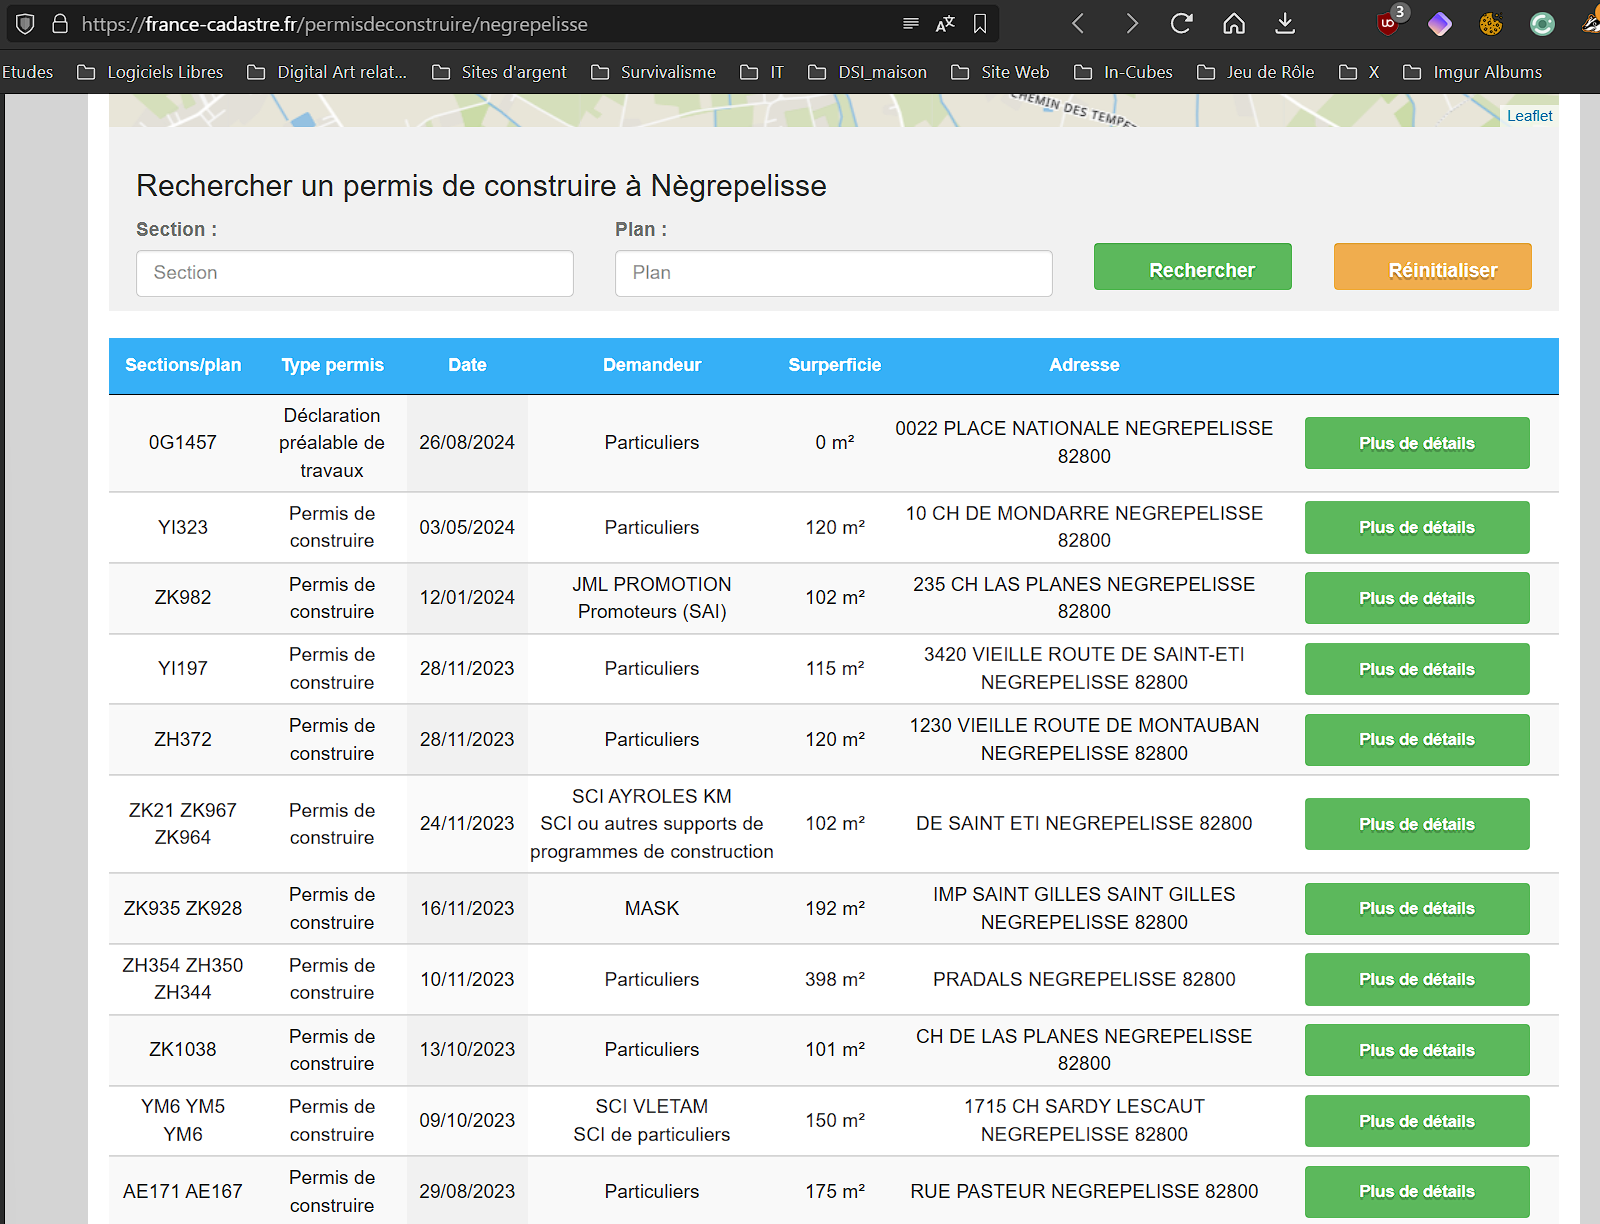
Task: Go to the browser home page icon
Action: pos(1234,24)
